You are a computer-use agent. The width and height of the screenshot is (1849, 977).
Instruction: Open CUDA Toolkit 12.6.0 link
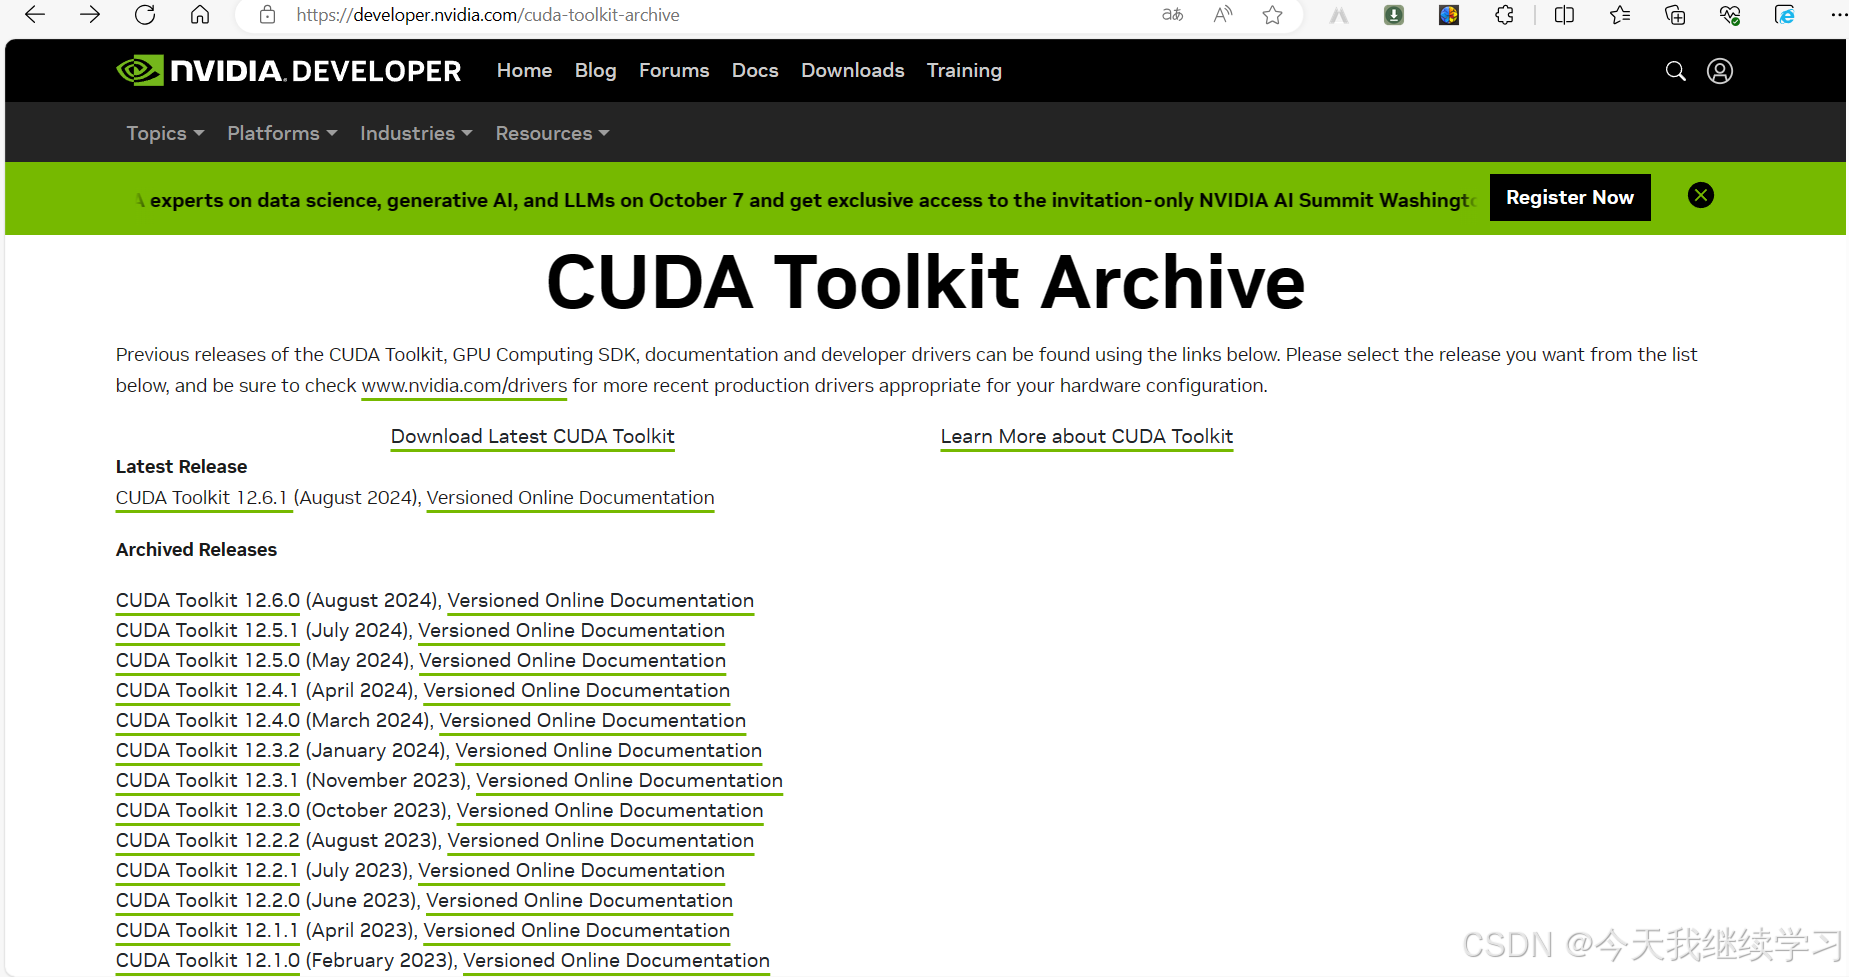click(208, 601)
